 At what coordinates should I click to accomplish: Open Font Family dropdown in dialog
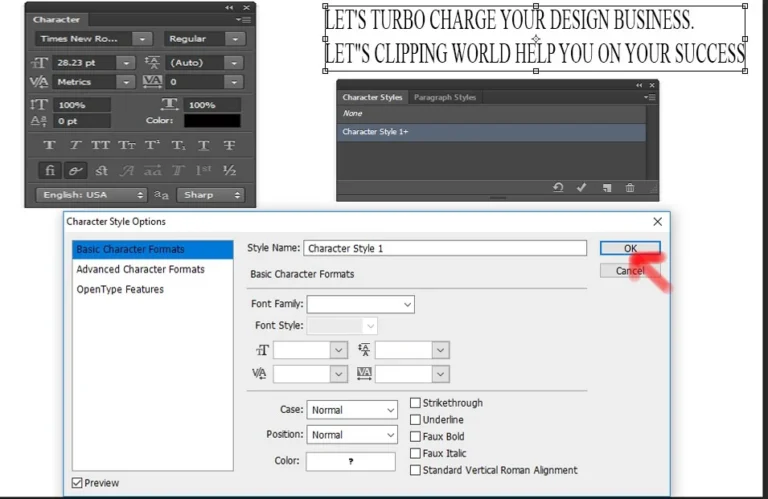[360, 304]
